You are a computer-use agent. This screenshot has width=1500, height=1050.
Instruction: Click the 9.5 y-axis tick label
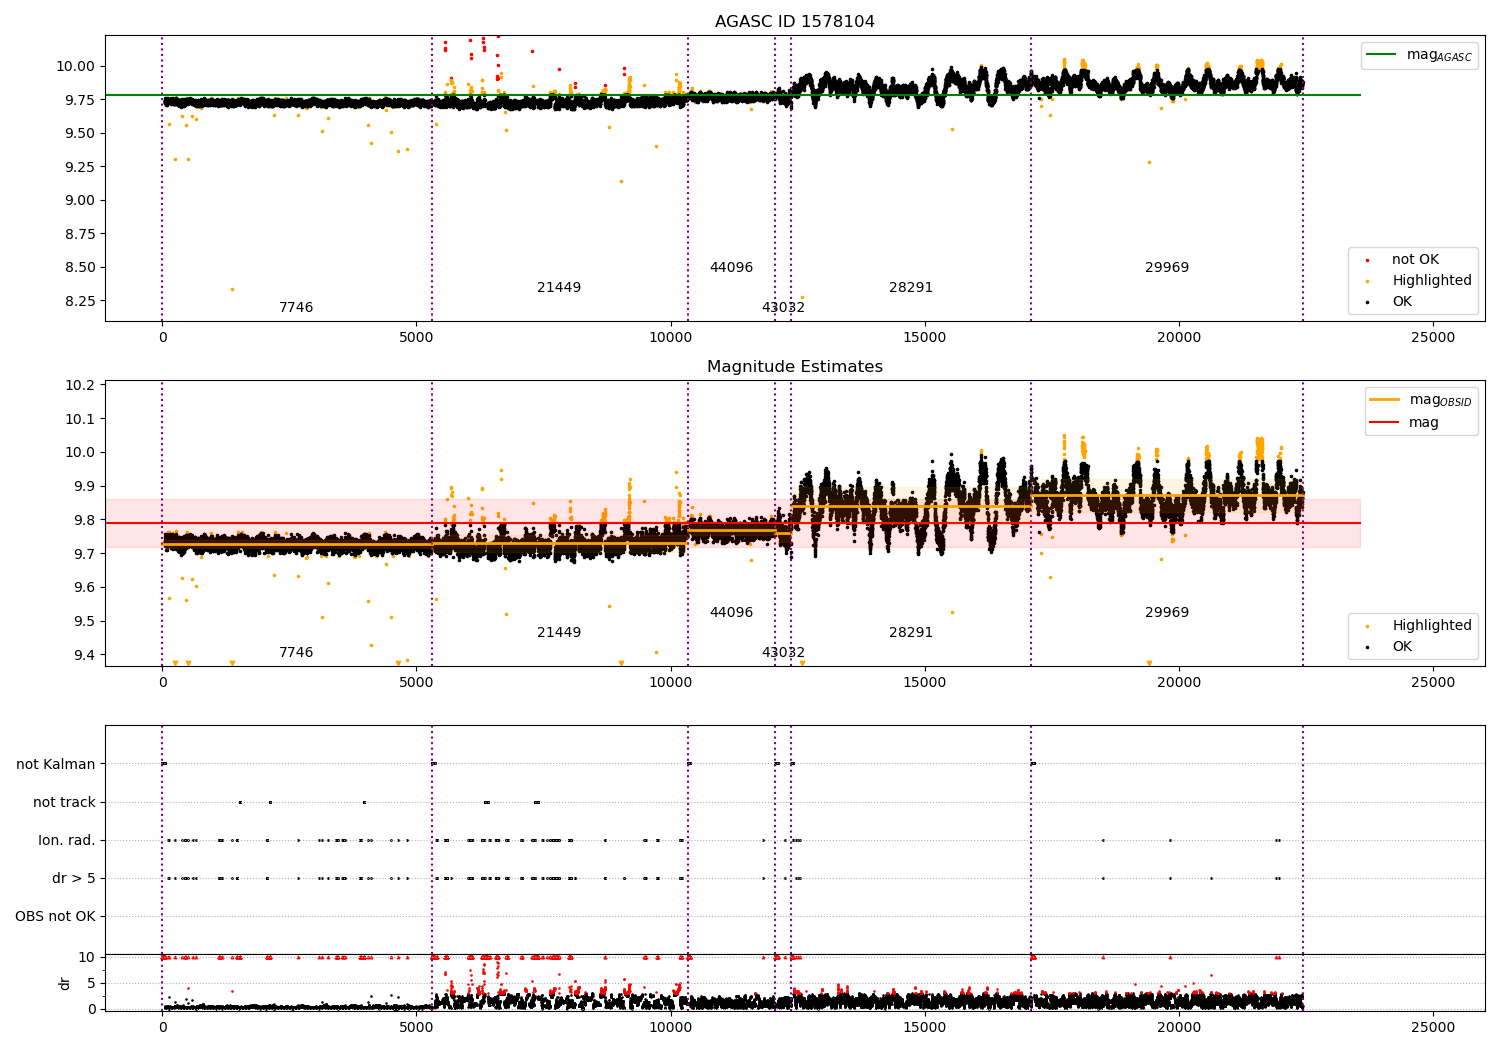pyautogui.click(x=84, y=622)
